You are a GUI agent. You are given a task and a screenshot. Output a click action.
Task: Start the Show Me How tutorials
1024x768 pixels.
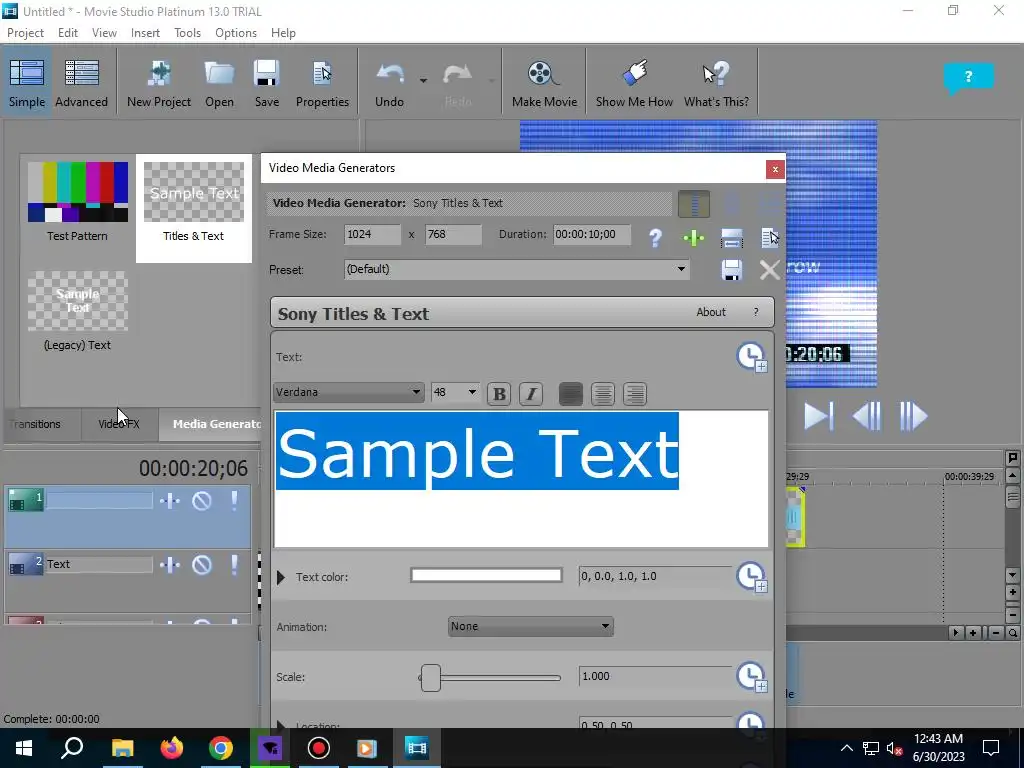634,83
